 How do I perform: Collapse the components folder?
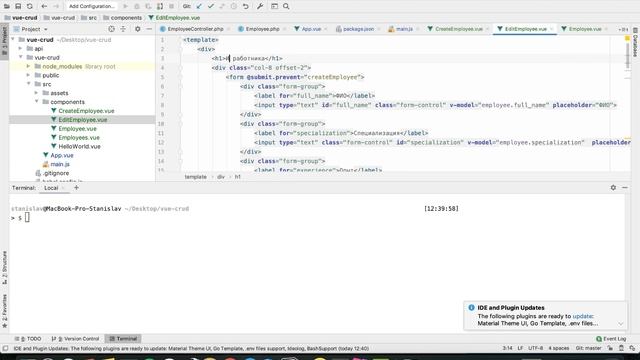point(37,102)
